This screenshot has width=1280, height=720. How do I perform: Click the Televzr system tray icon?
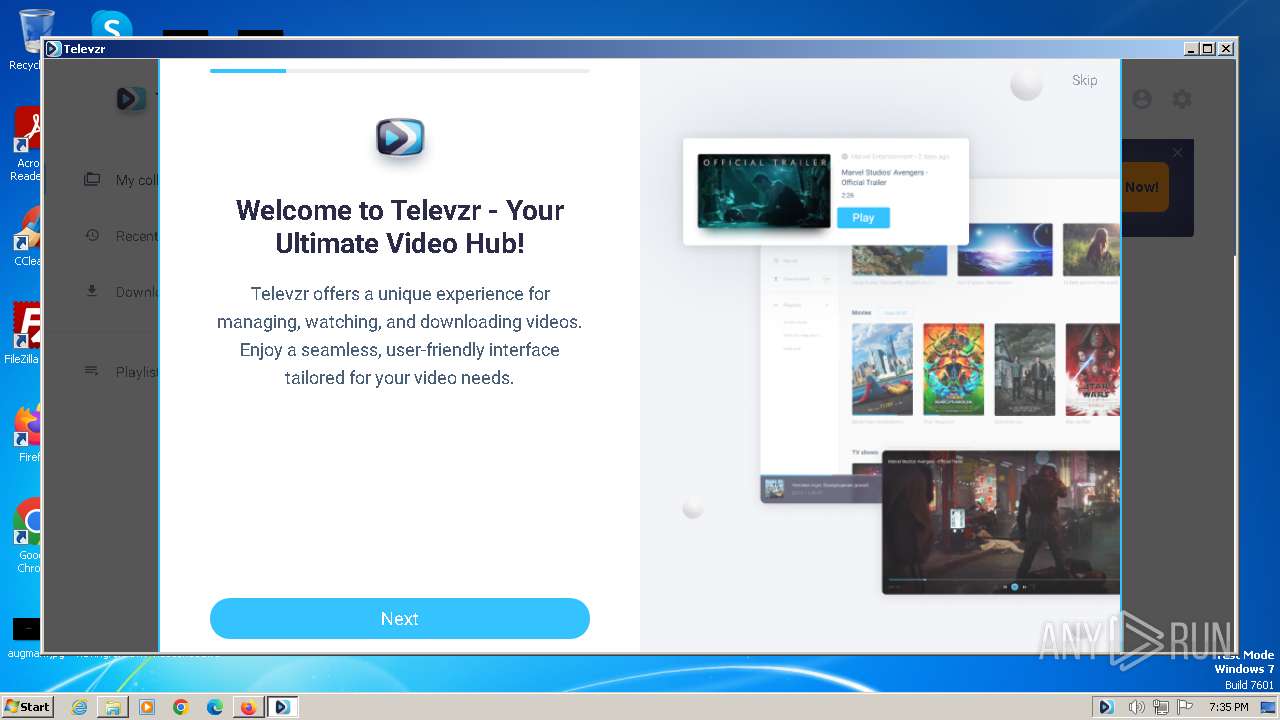tap(1106, 707)
